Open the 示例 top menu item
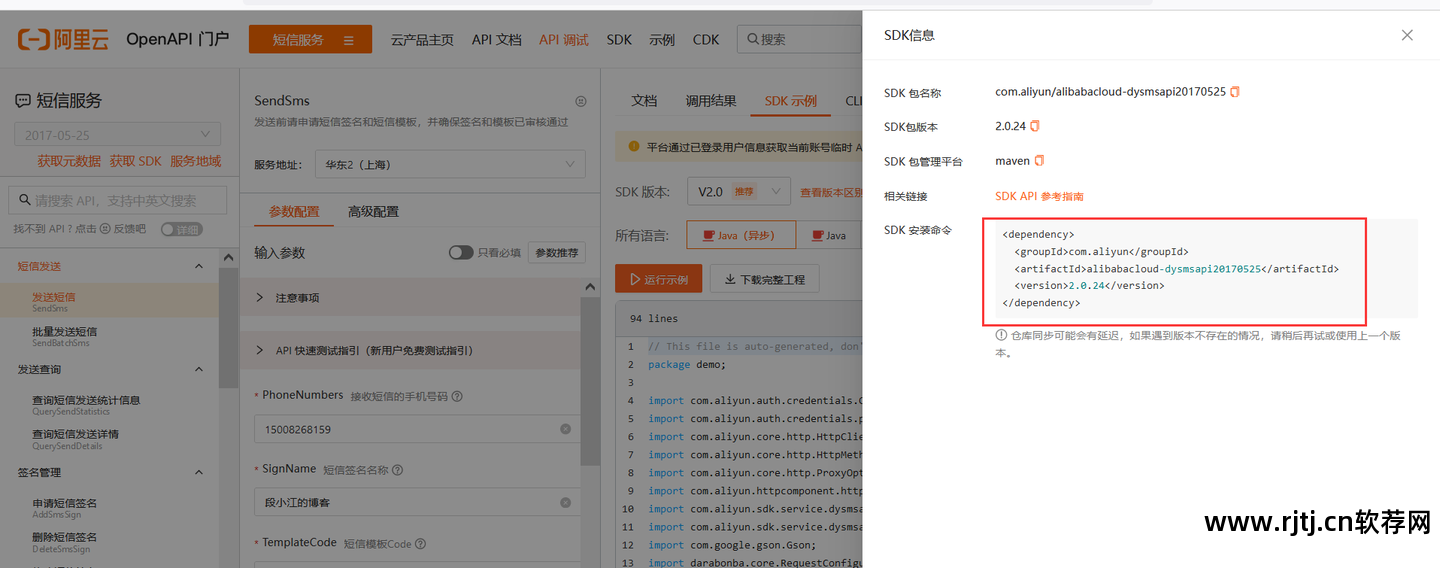 662,40
